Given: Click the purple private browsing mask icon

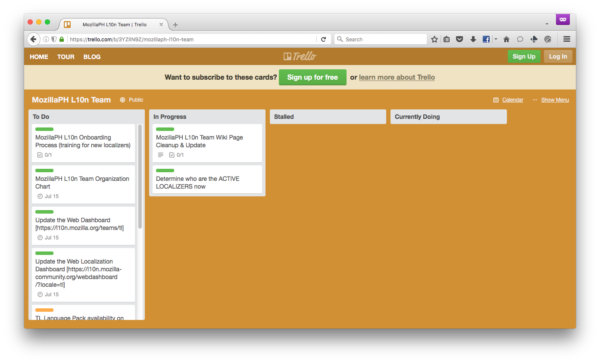Looking at the screenshot, I should [563, 20].
